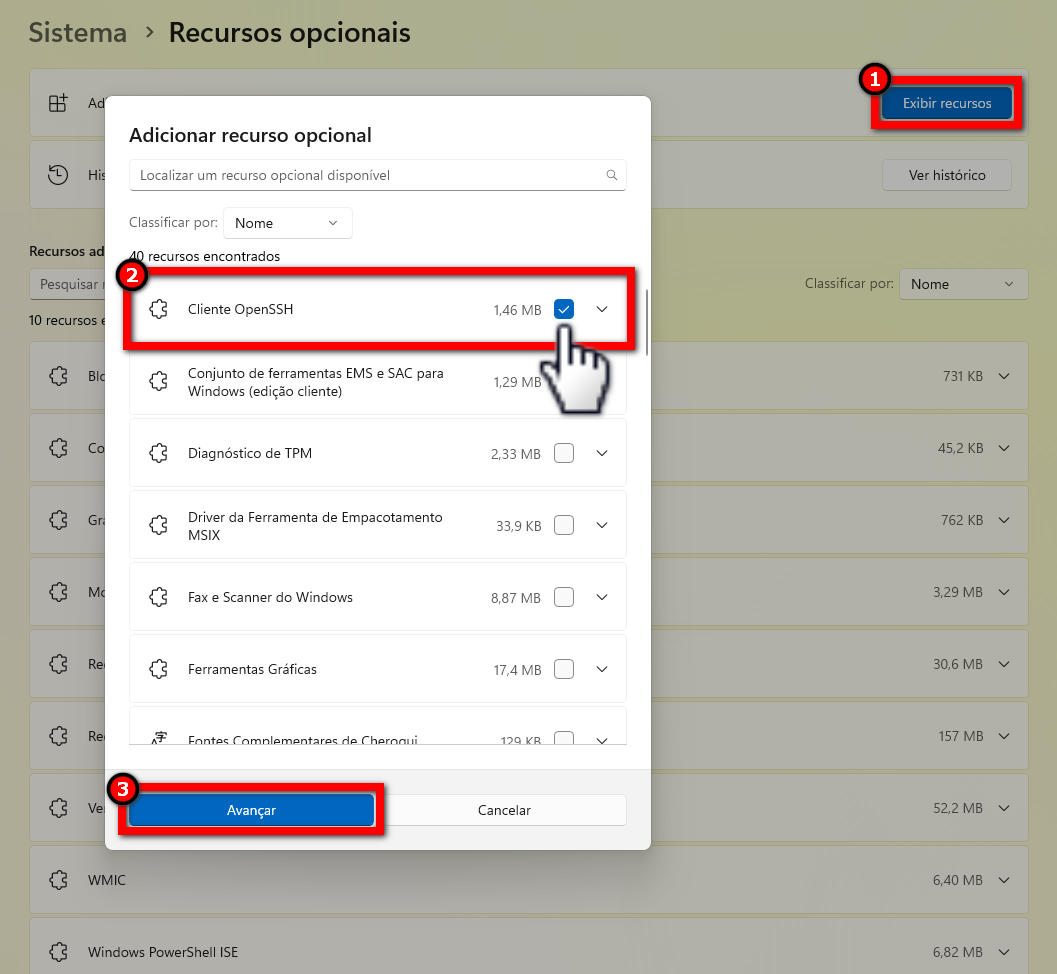Expand the 762 KB installed feature row
Viewport: 1057px width, 974px height.
pyautogui.click(x=1004, y=520)
